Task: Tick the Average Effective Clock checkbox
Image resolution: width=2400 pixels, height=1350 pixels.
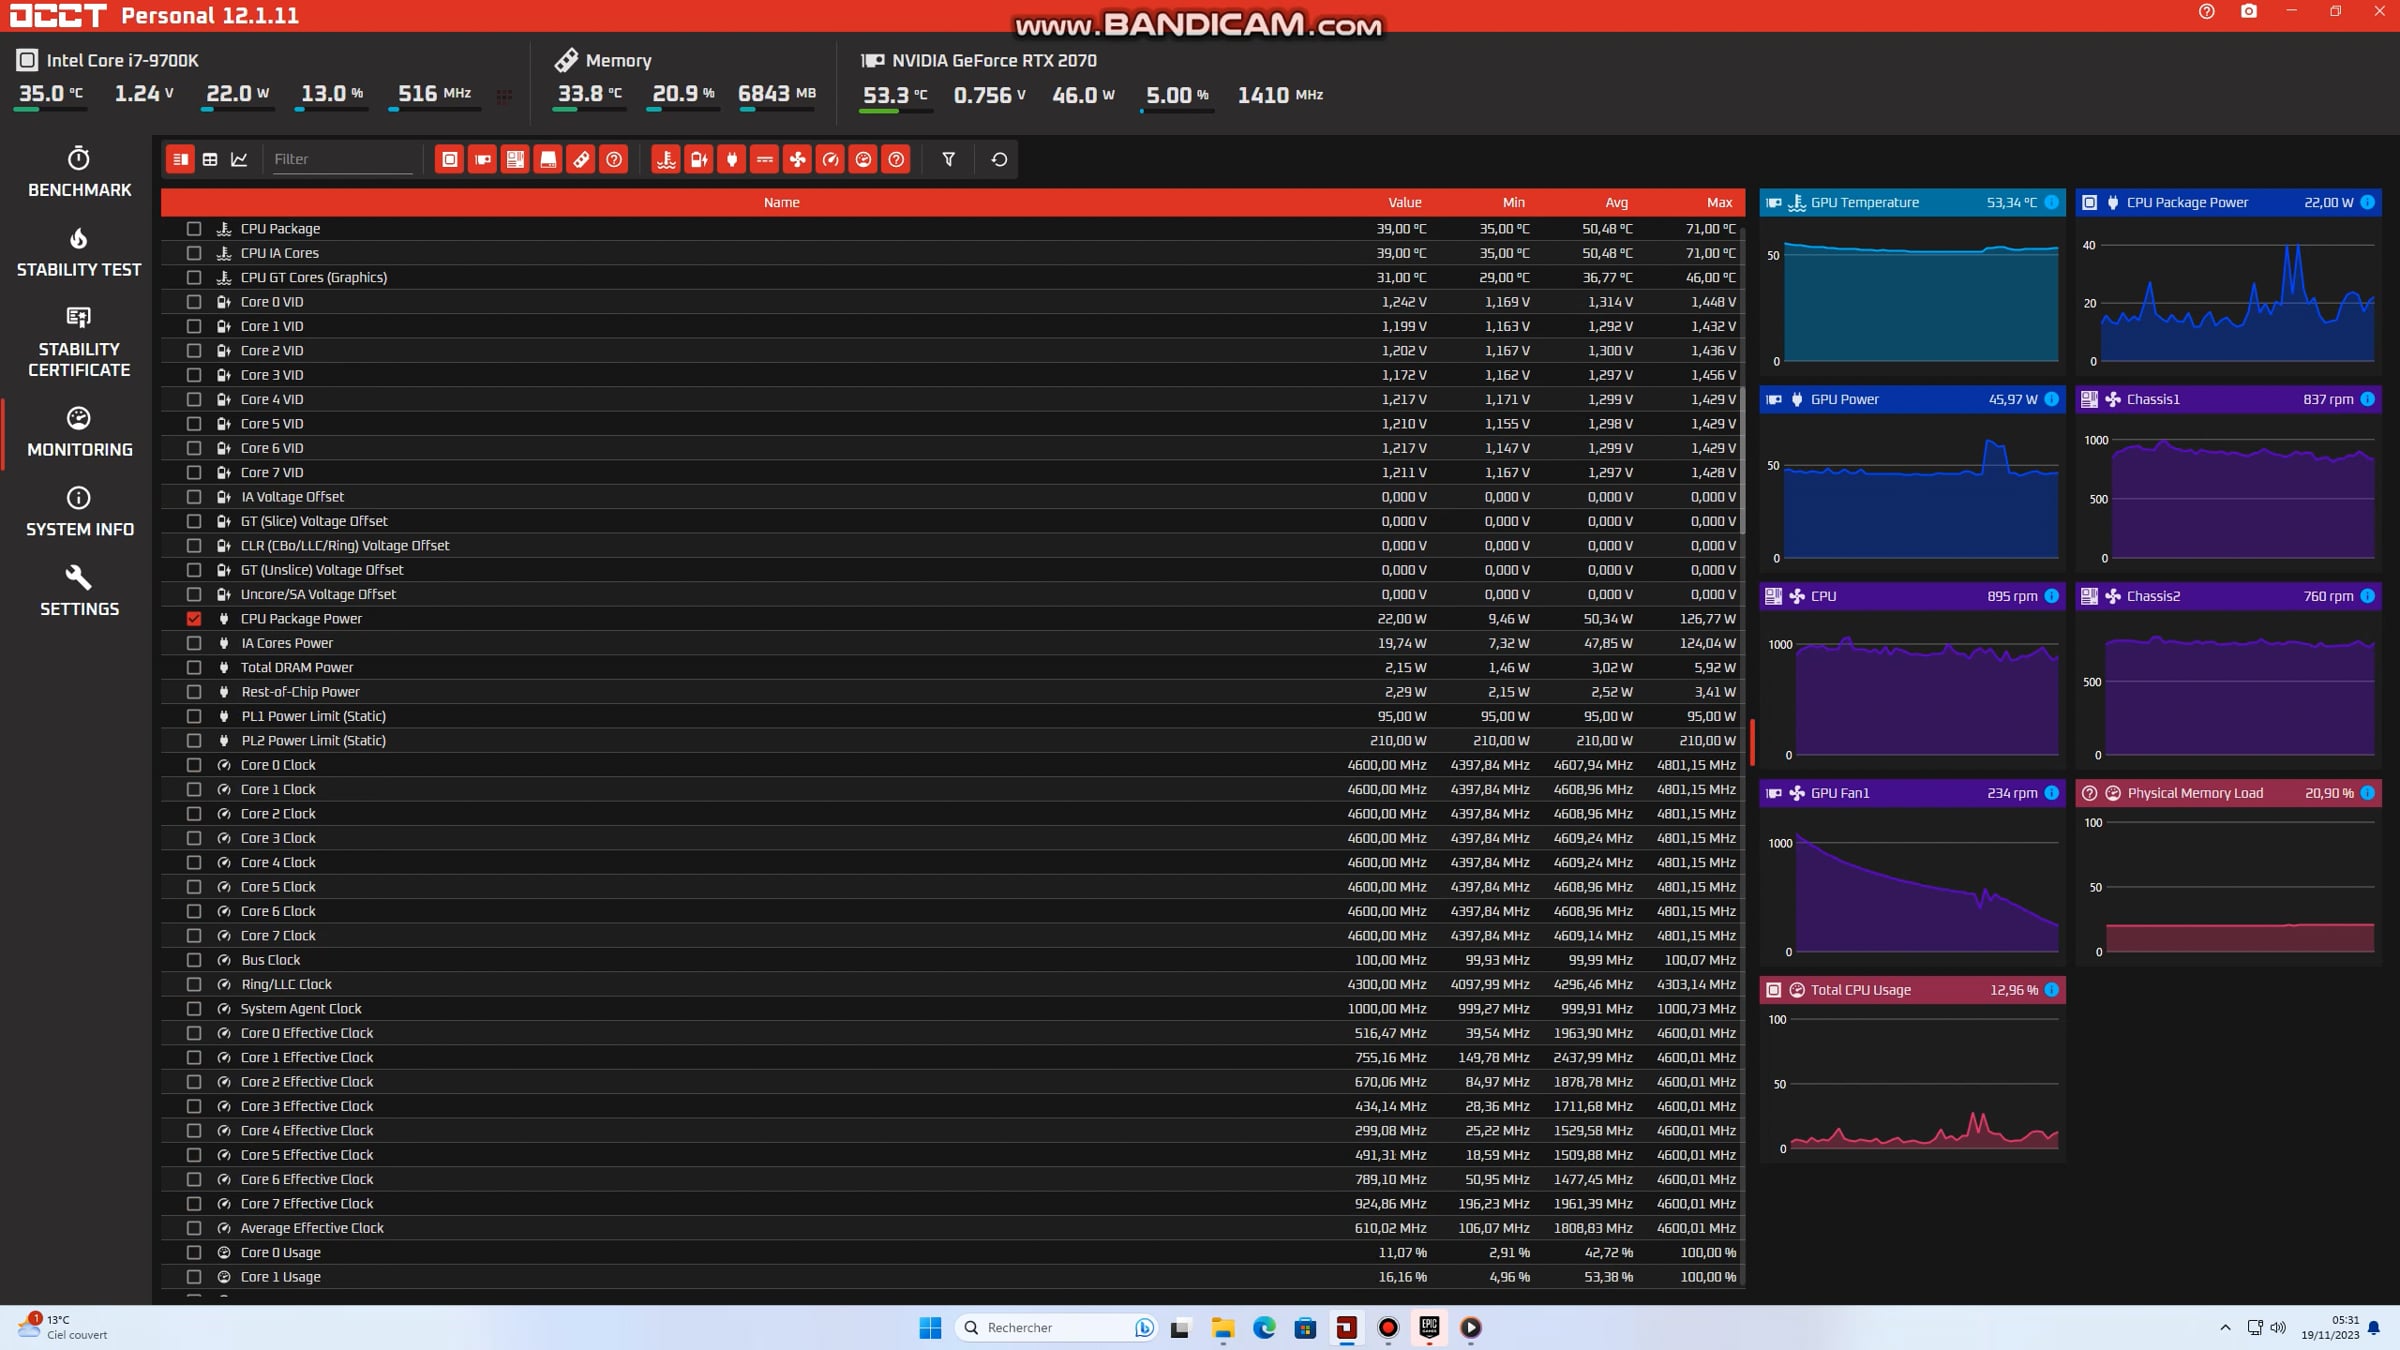Action: point(194,1228)
